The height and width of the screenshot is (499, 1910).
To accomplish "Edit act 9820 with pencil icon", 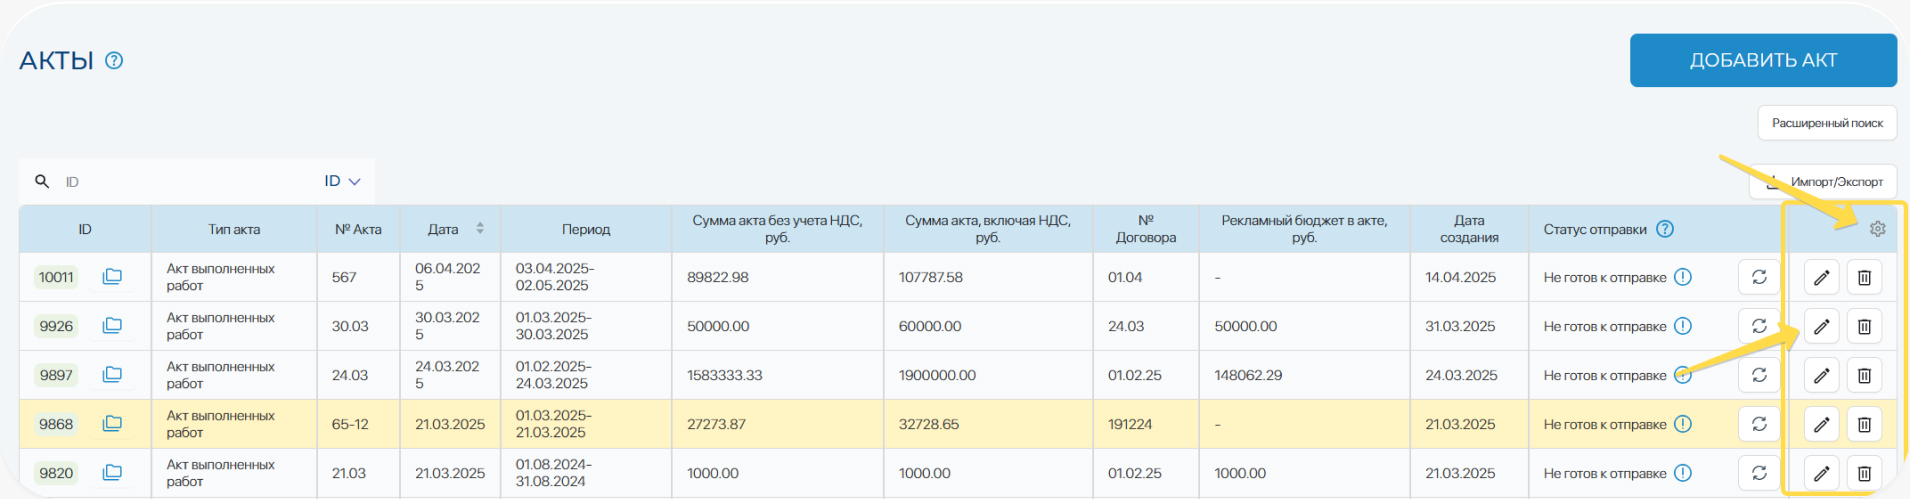I will [x=1821, y=474].
